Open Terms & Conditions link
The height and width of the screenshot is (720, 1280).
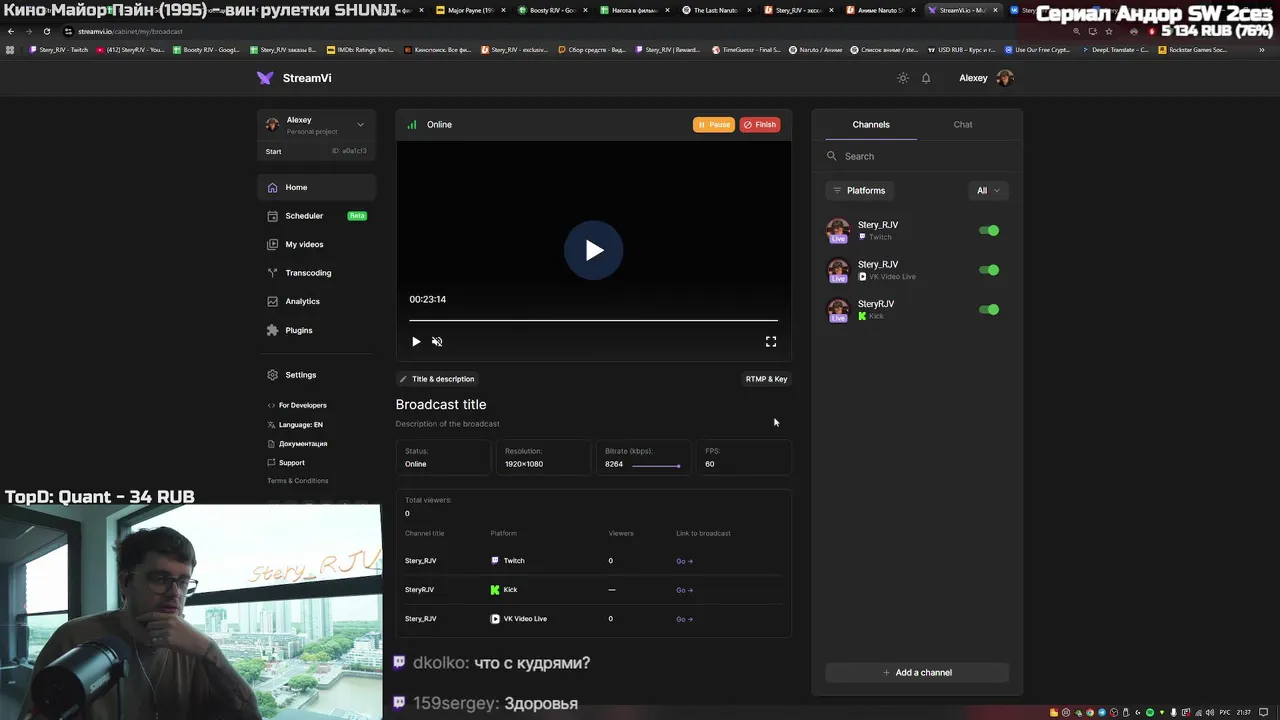pos(298,481)
